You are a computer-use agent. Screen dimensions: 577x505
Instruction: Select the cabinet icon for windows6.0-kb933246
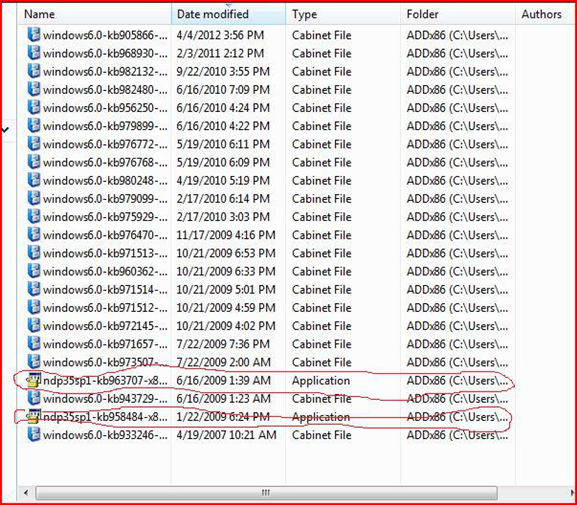33,435
